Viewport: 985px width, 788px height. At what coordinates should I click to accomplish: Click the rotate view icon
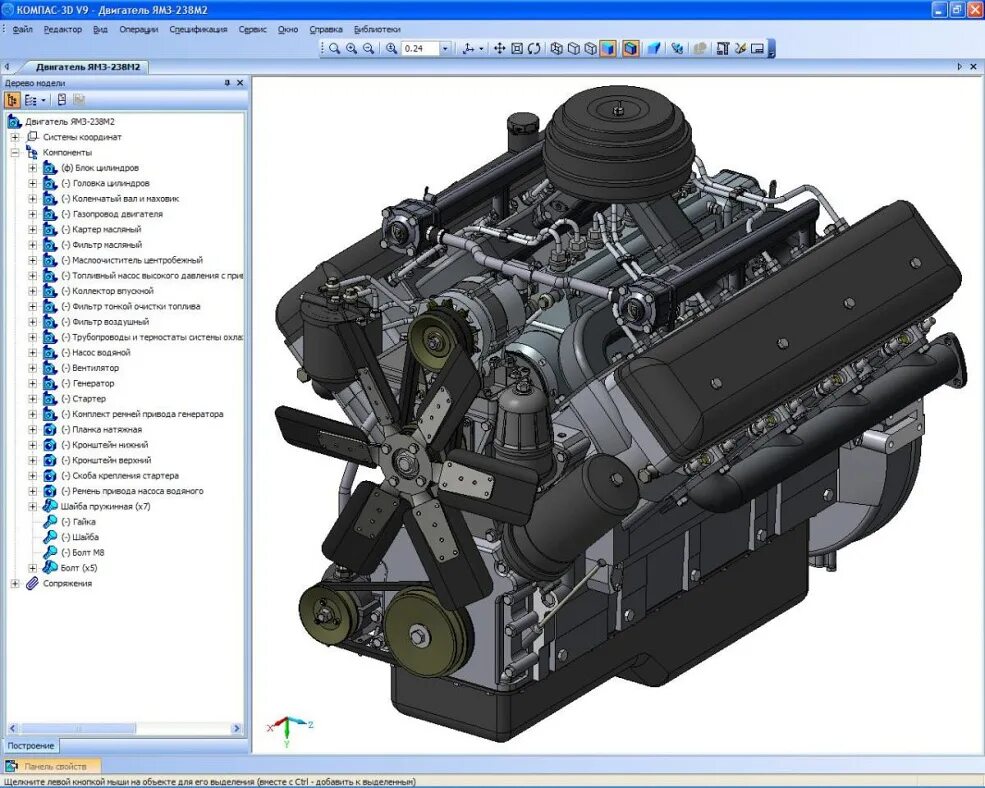click(x=535, y=48)
